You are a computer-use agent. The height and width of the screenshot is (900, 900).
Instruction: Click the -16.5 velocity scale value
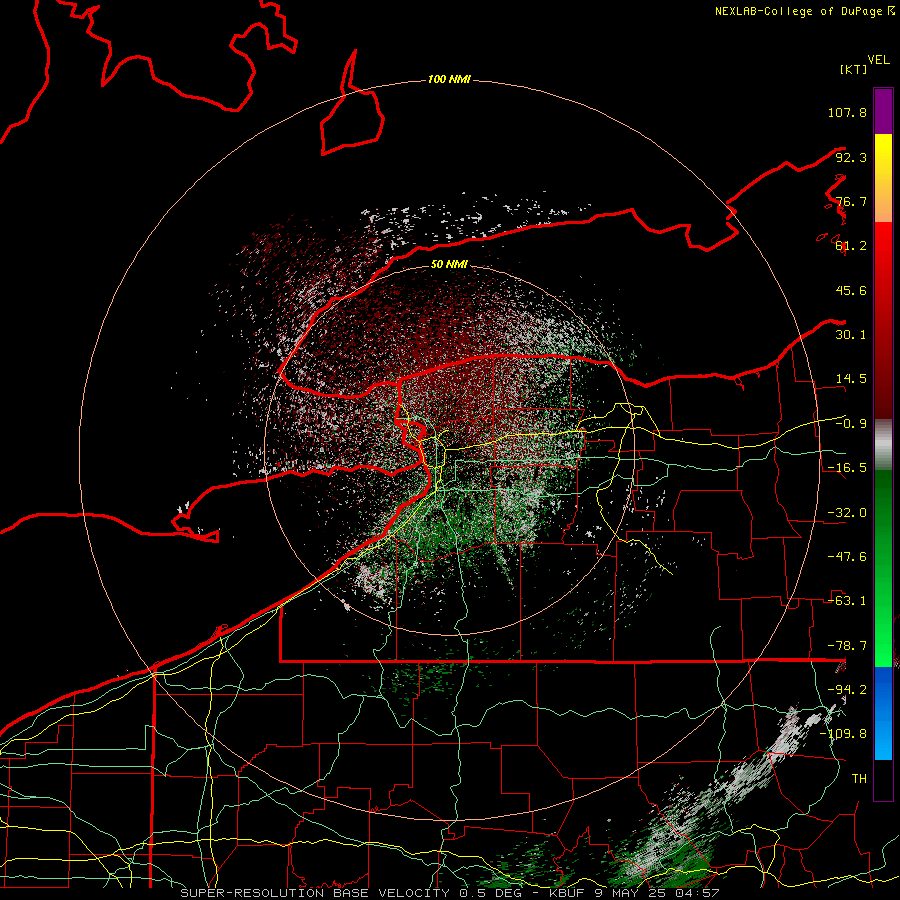[x=847, y=468]
